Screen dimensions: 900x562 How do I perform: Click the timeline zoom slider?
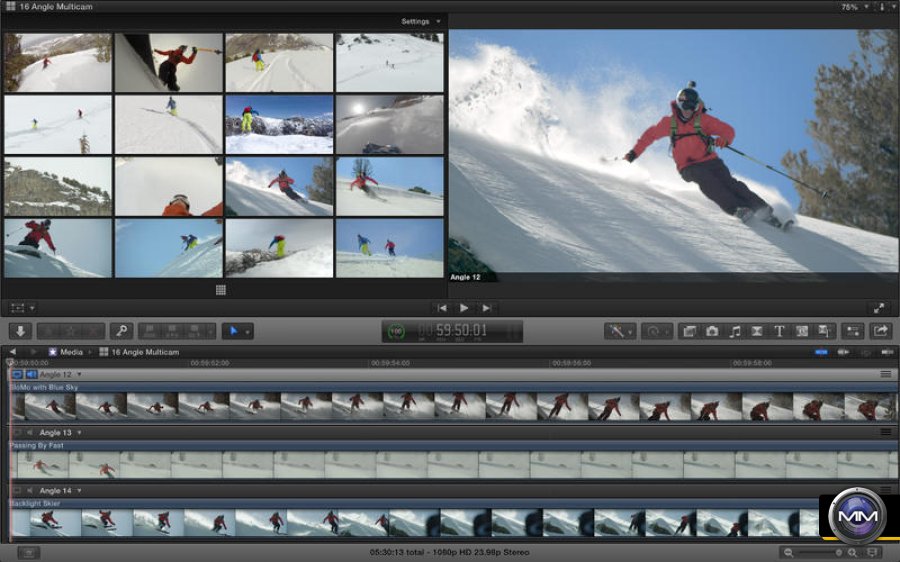point(820,552)
